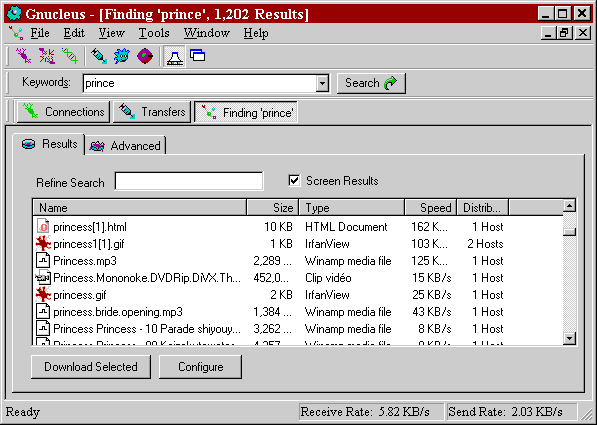The height and width of the screenshot is (425, 597).
Task: Switch to the Advanced tab
Action: pyautogui.click(x=126, y=145)
